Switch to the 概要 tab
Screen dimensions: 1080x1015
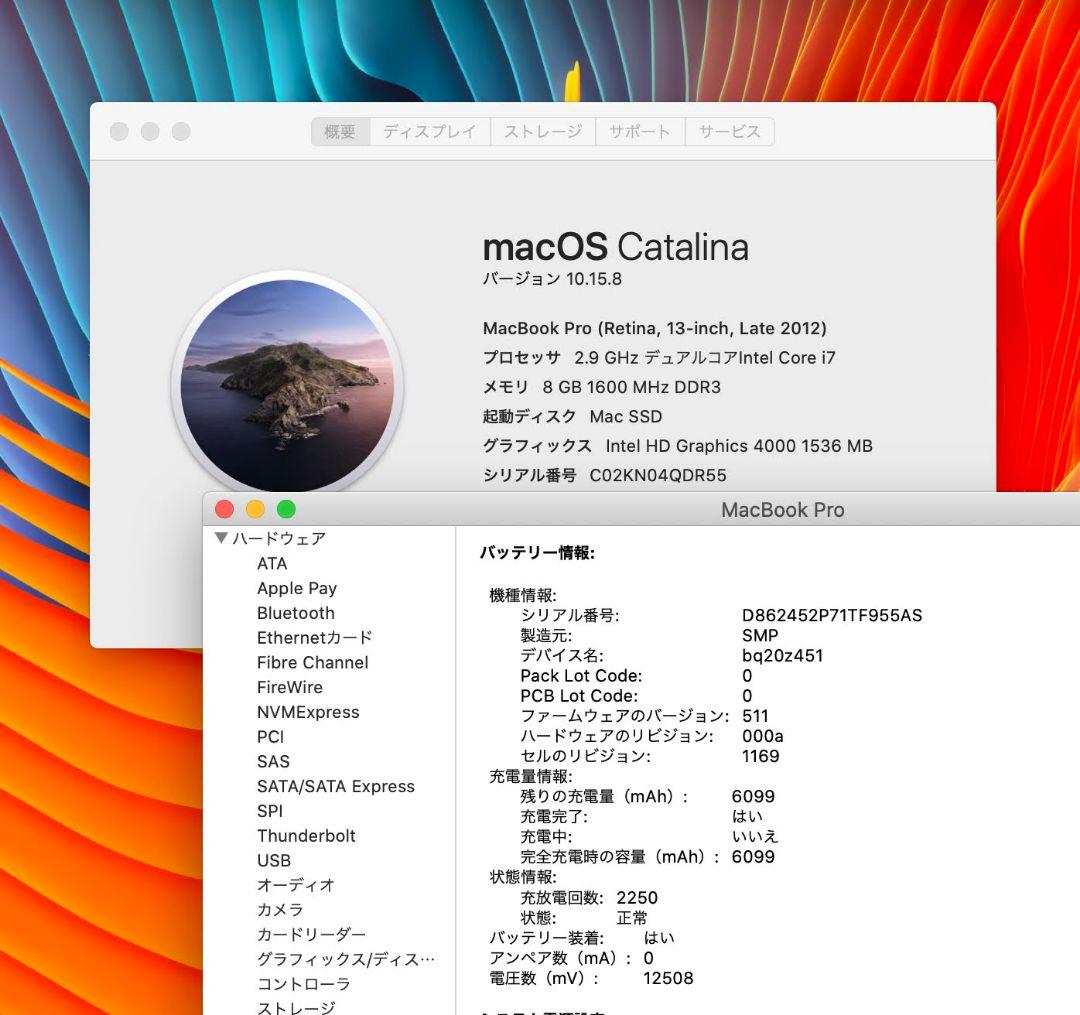(340, 132)
